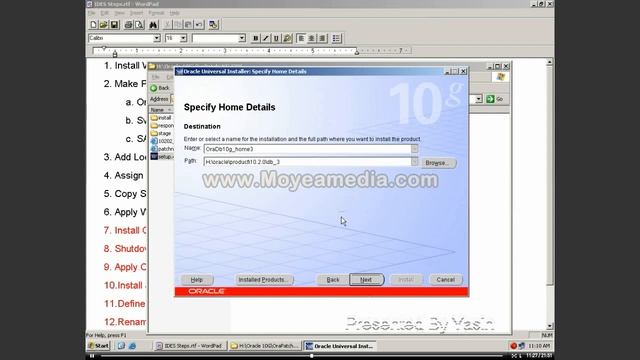This screenshot has width=640, height=360.
Task: Click the Date/Time insert icon in WordPad
Action: pos(213,25)
